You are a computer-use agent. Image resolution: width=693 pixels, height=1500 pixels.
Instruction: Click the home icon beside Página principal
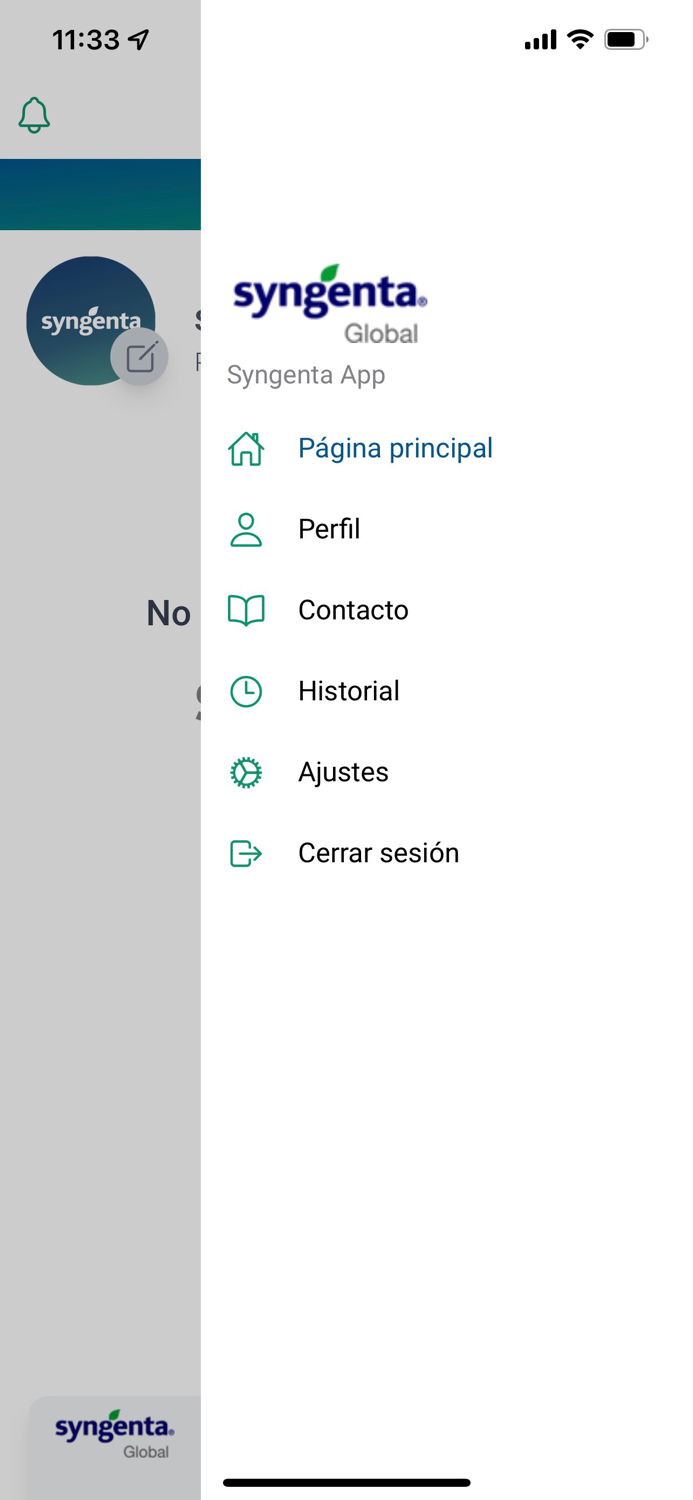pos(245,450)
